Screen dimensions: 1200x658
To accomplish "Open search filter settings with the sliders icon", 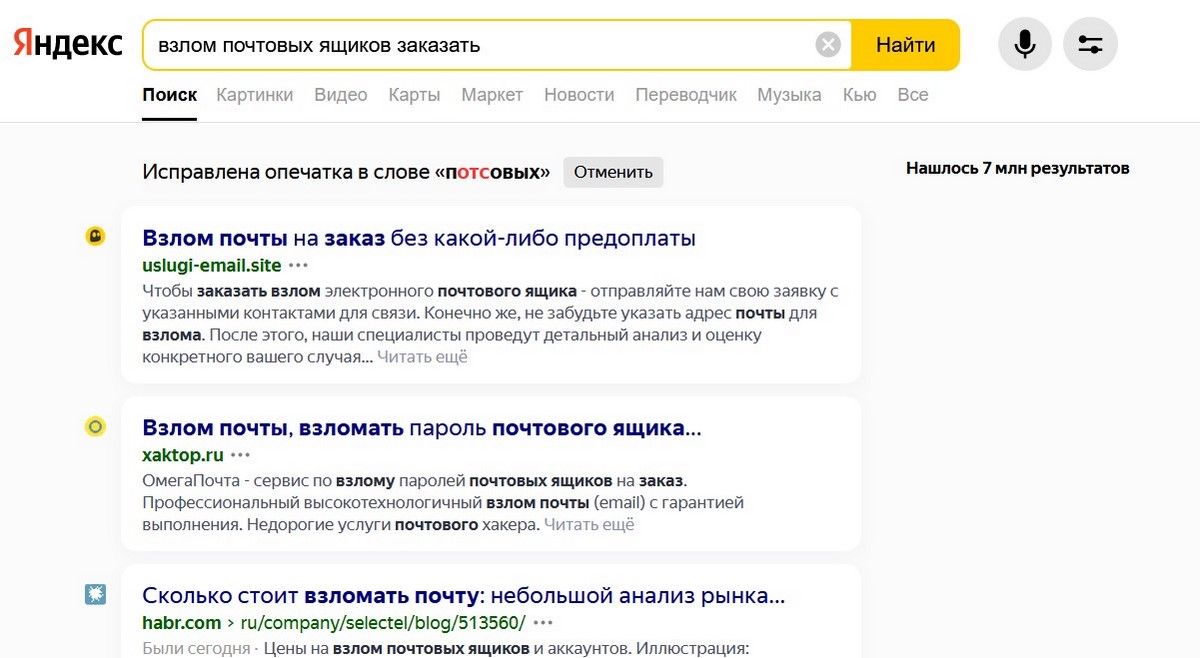I will (1090, 43).
